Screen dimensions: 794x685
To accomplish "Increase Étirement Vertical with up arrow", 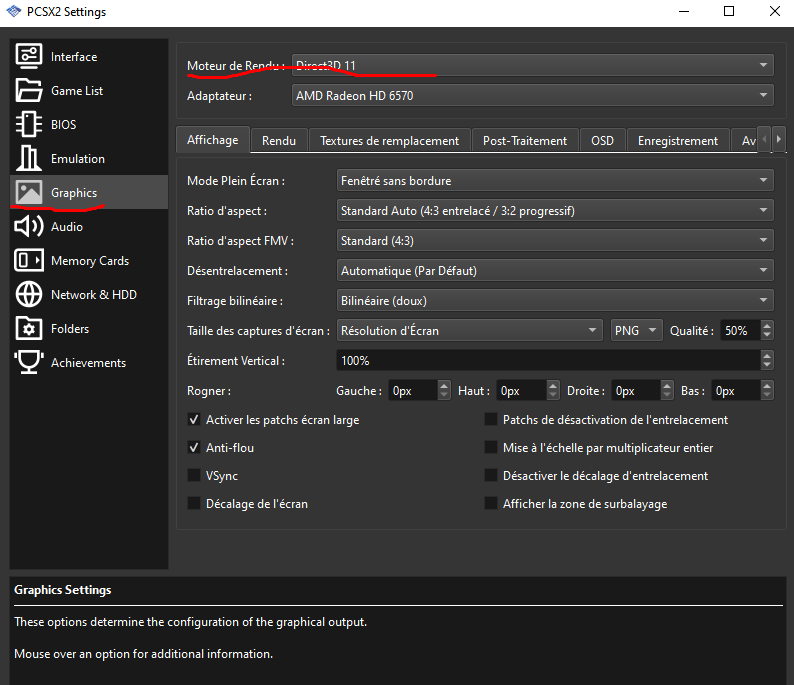I will (767, 355).
